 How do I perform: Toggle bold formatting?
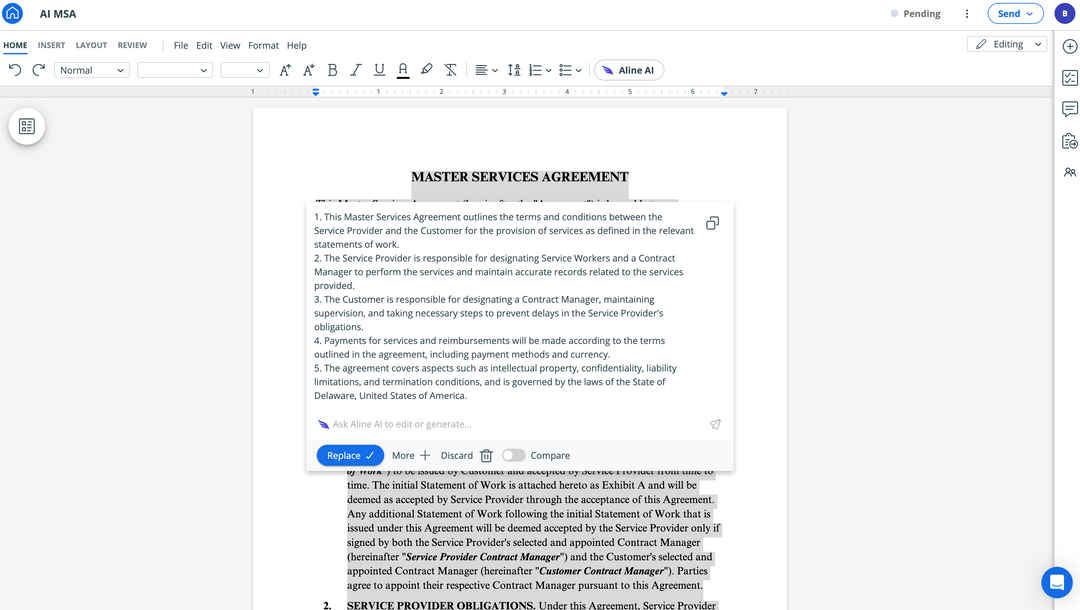point(332,70)
